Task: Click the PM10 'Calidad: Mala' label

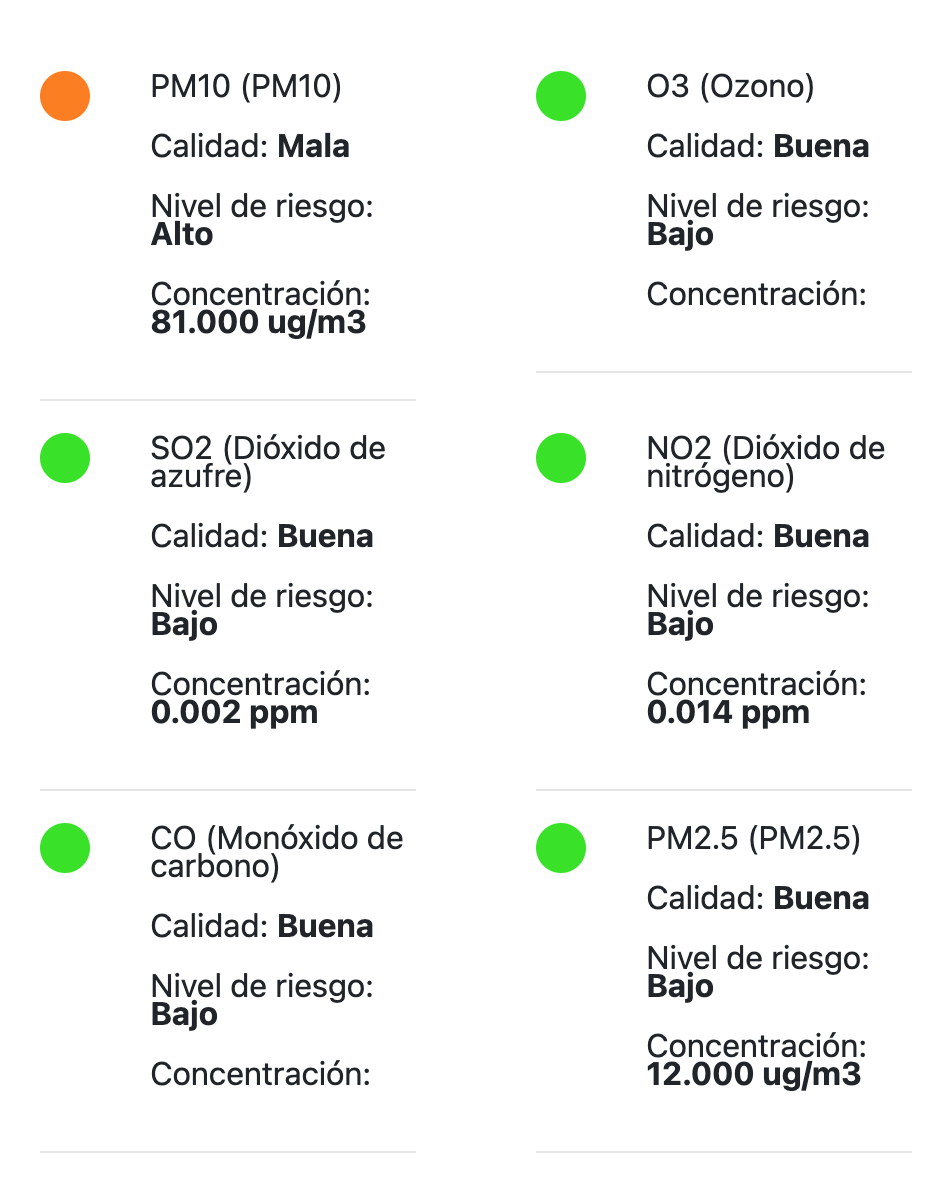Action: pos(250,147)
